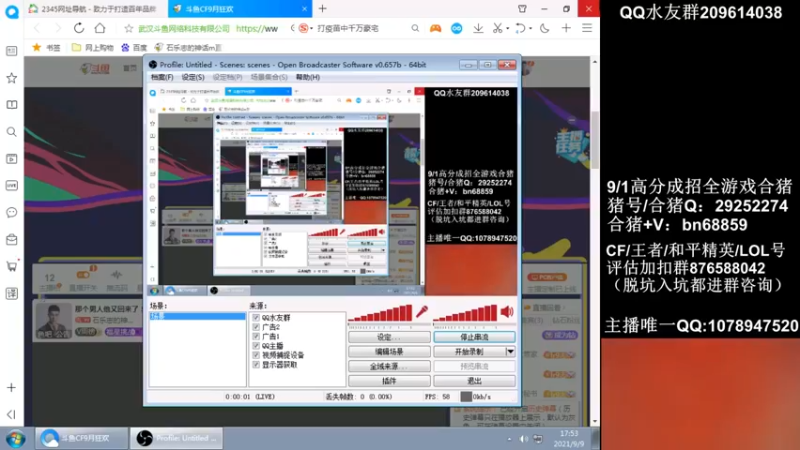Open the sidebar chat bubble icon
The image size is (800, 450).
pyautogui.click(x=11, y=212)
